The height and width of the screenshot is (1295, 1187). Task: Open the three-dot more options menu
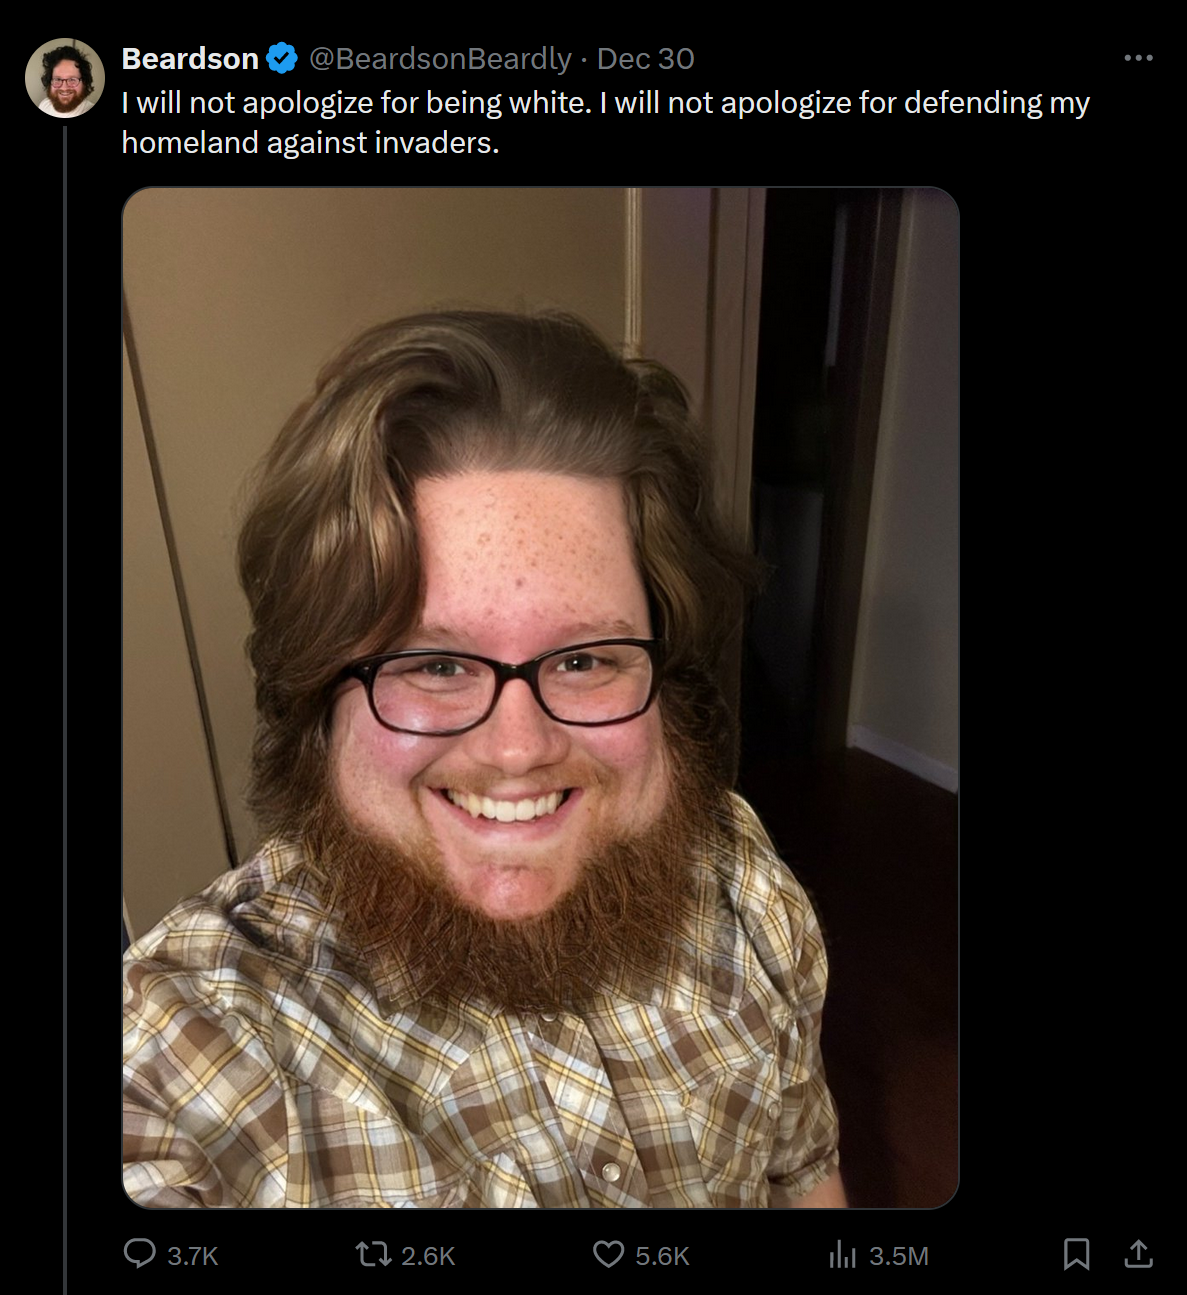coord(1138,58)
